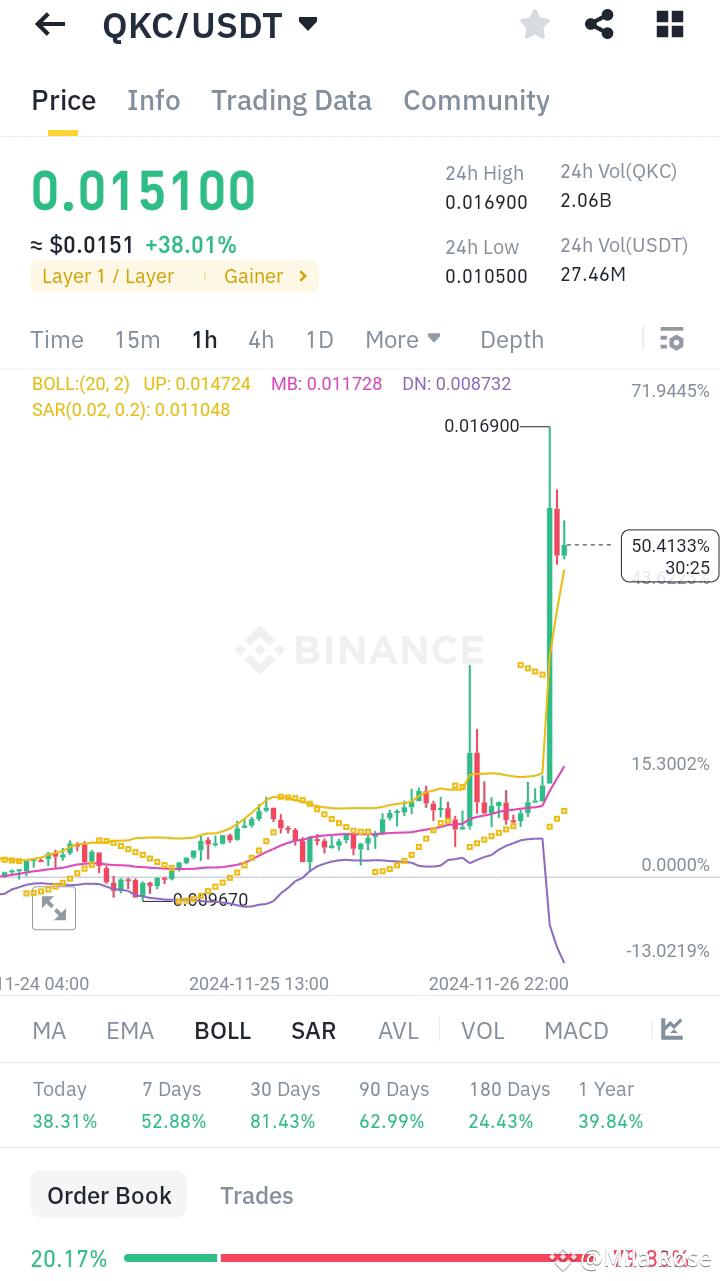Open the Trades tab
Image resolution: width=720 pixels, height=1281 pixels.
[256, 1194]
